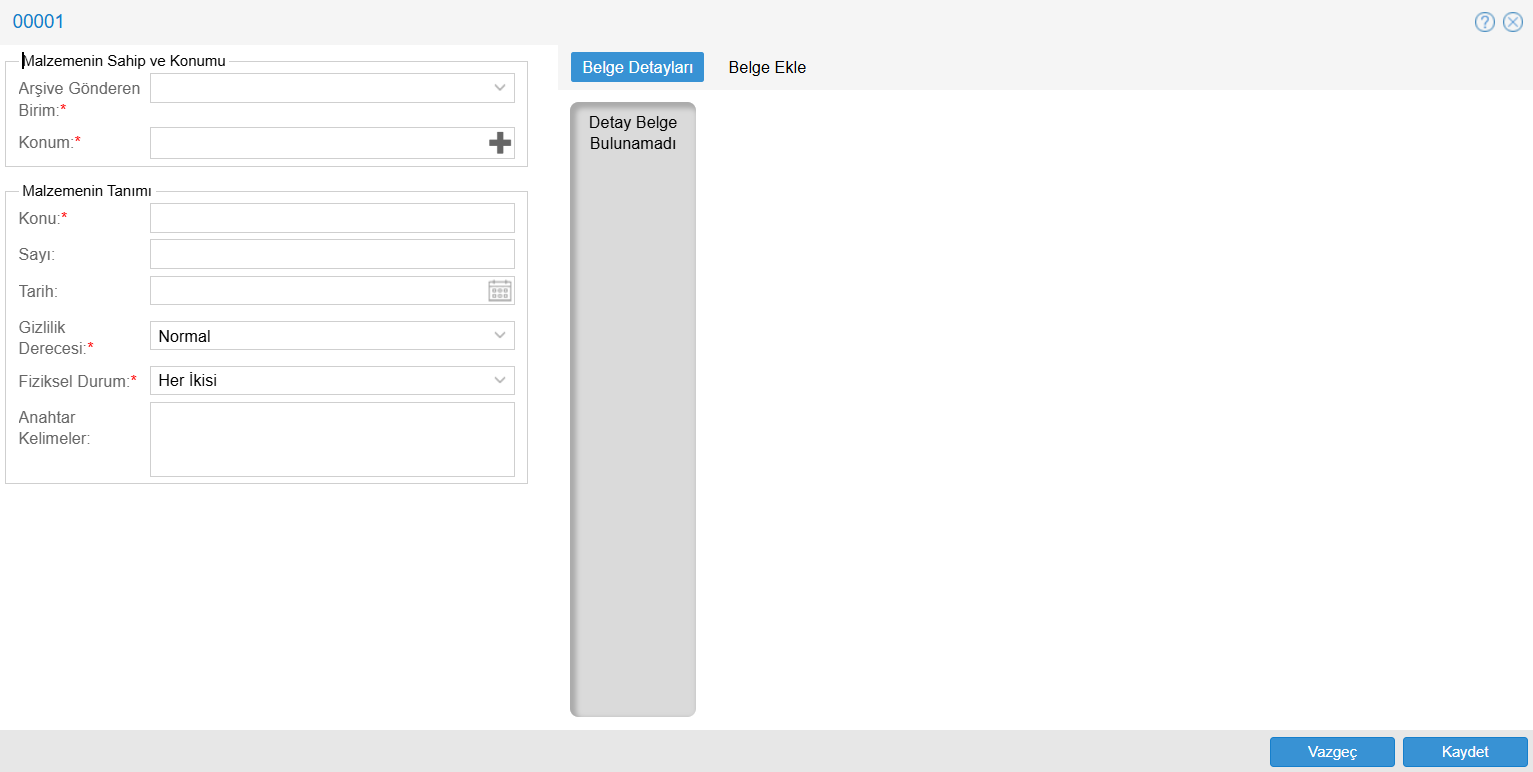Open the calendar picker for Tarih
The height and width of the screenshot is (772, 1533).
499,291
